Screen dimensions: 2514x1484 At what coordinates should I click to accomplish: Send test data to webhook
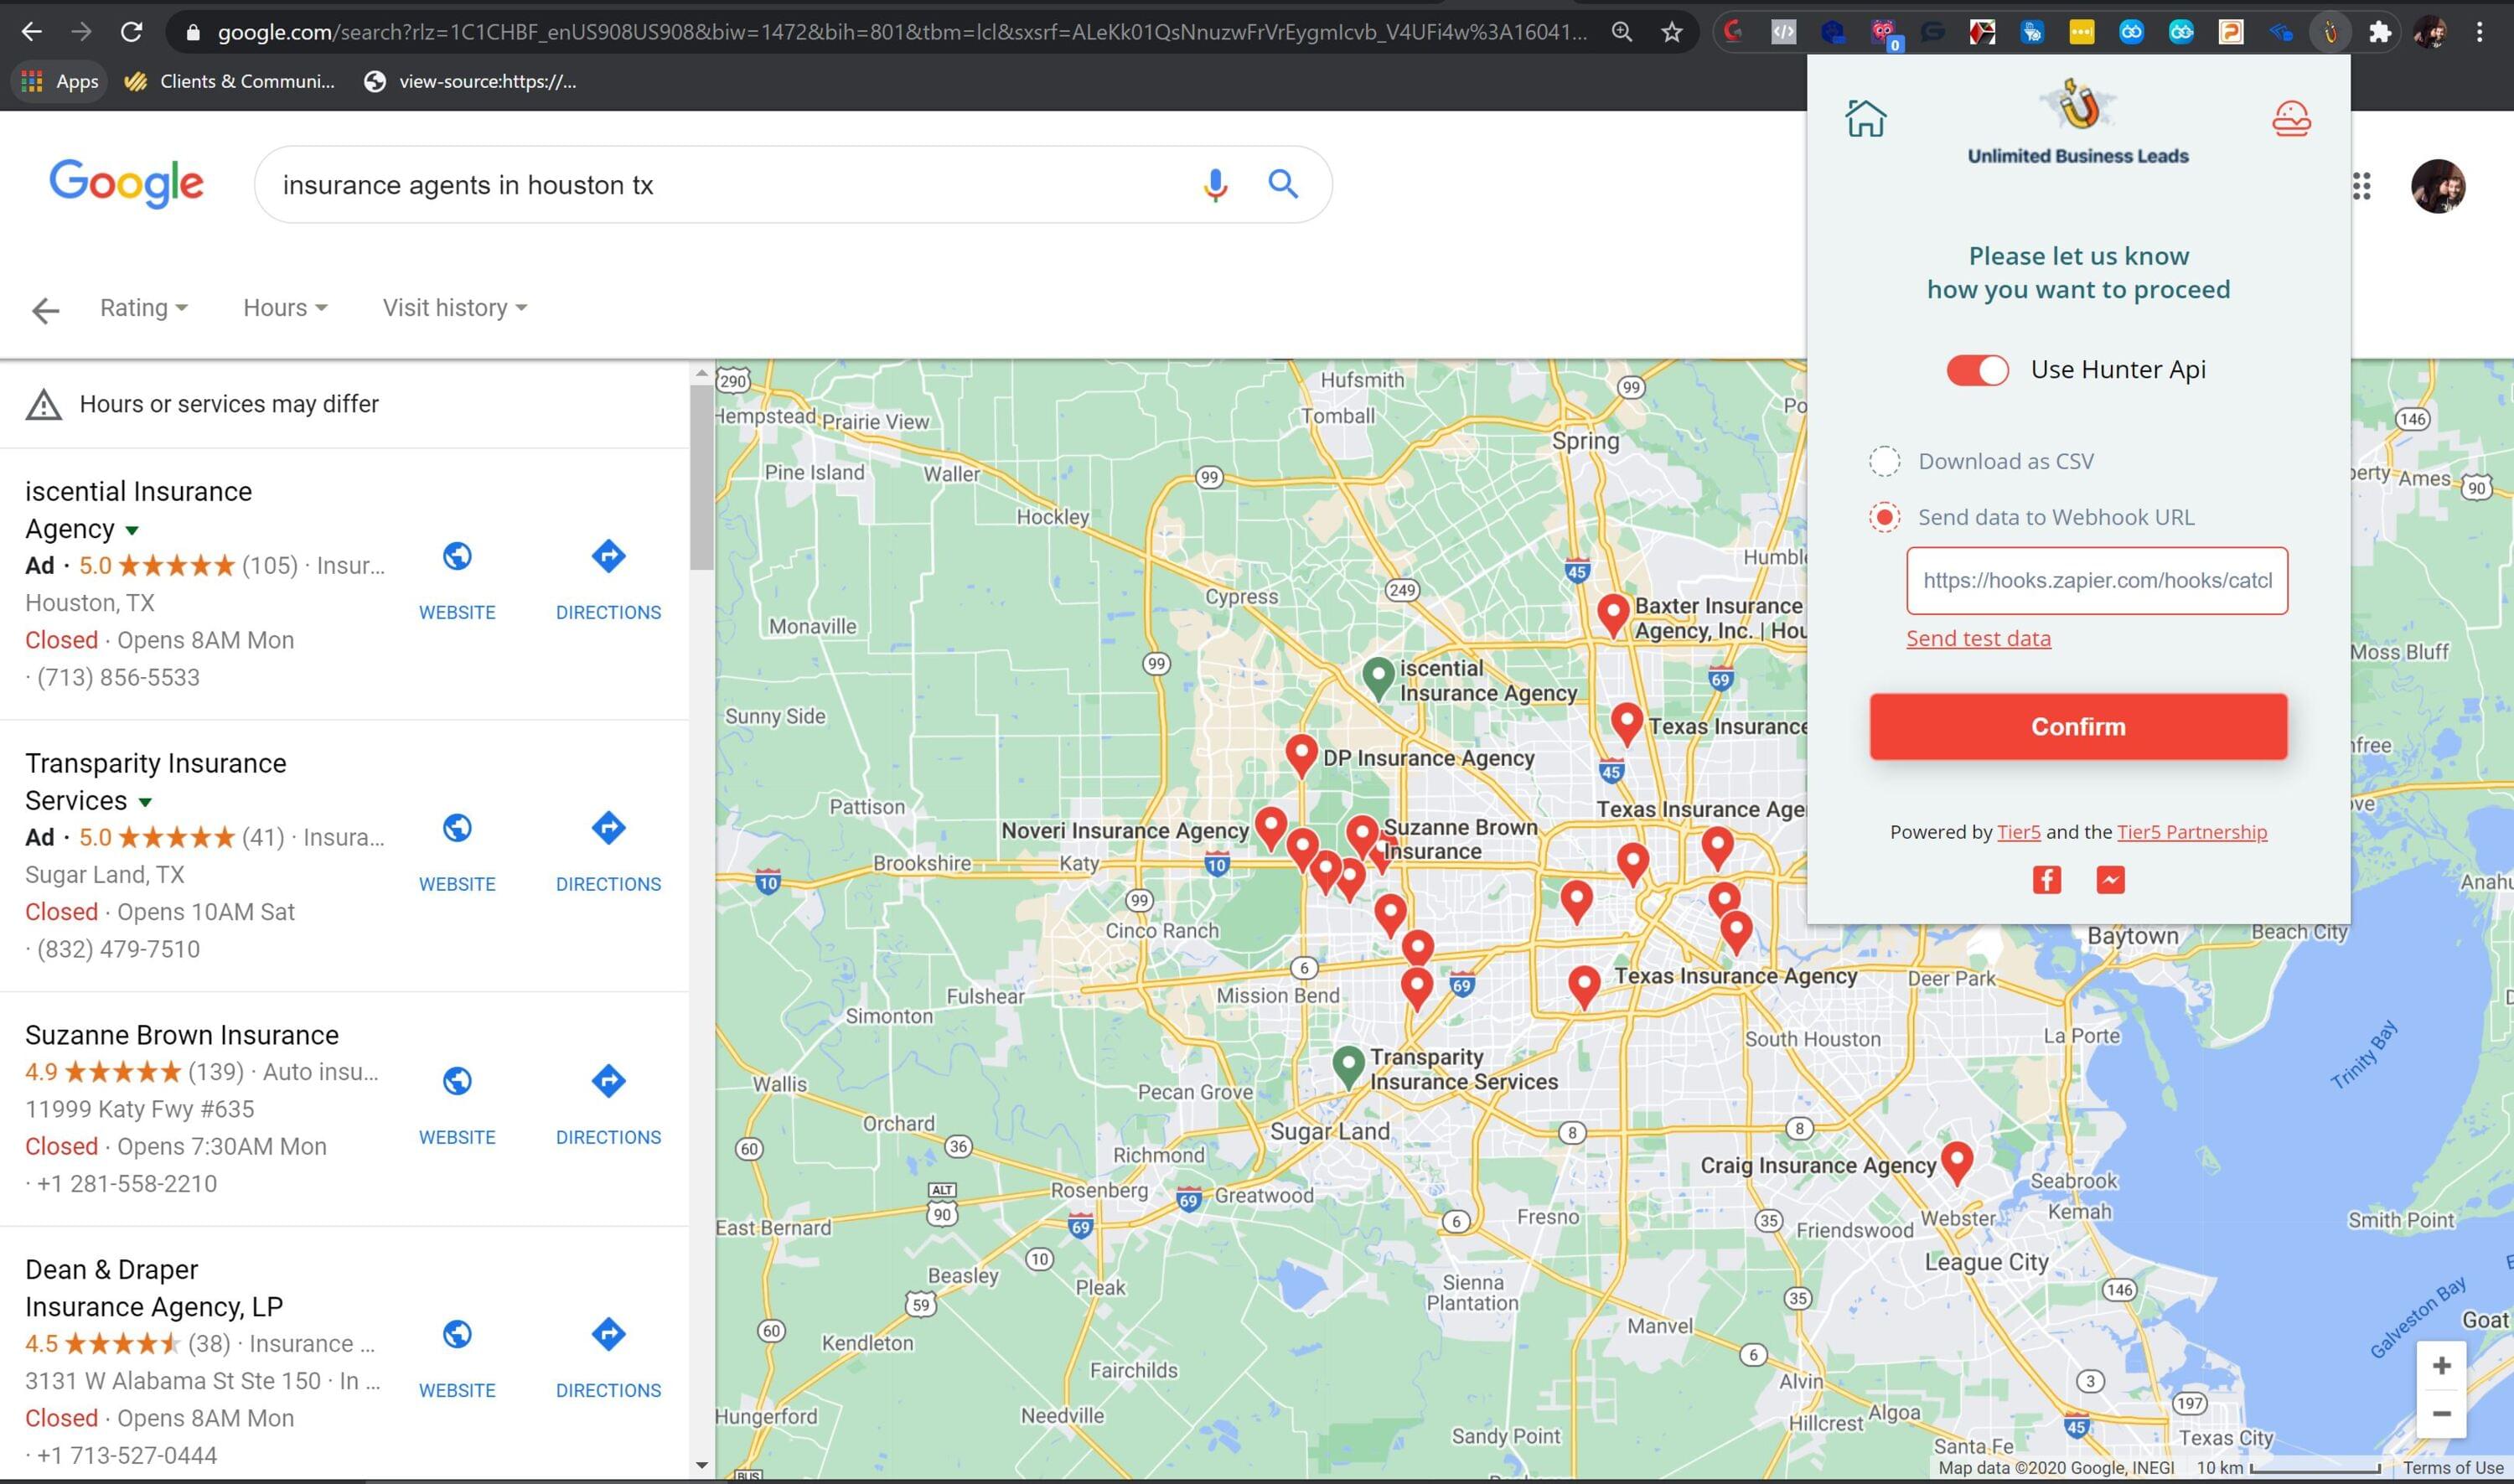point(1978,638)
